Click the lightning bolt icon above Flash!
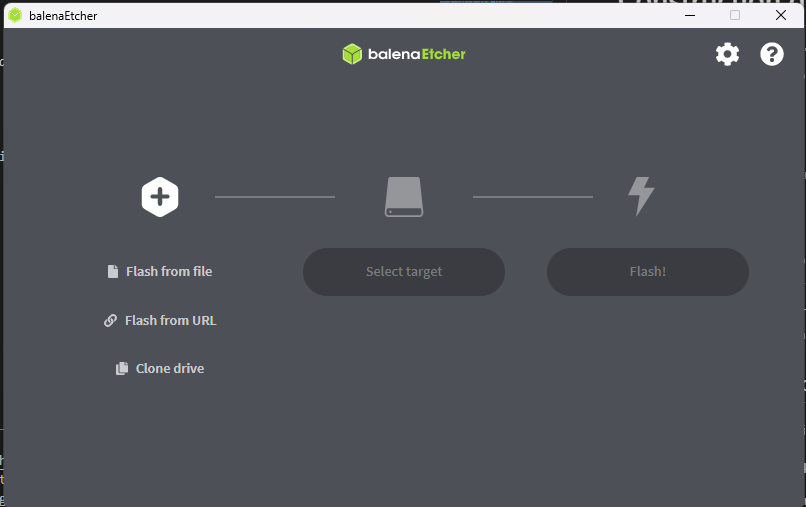 641,196
